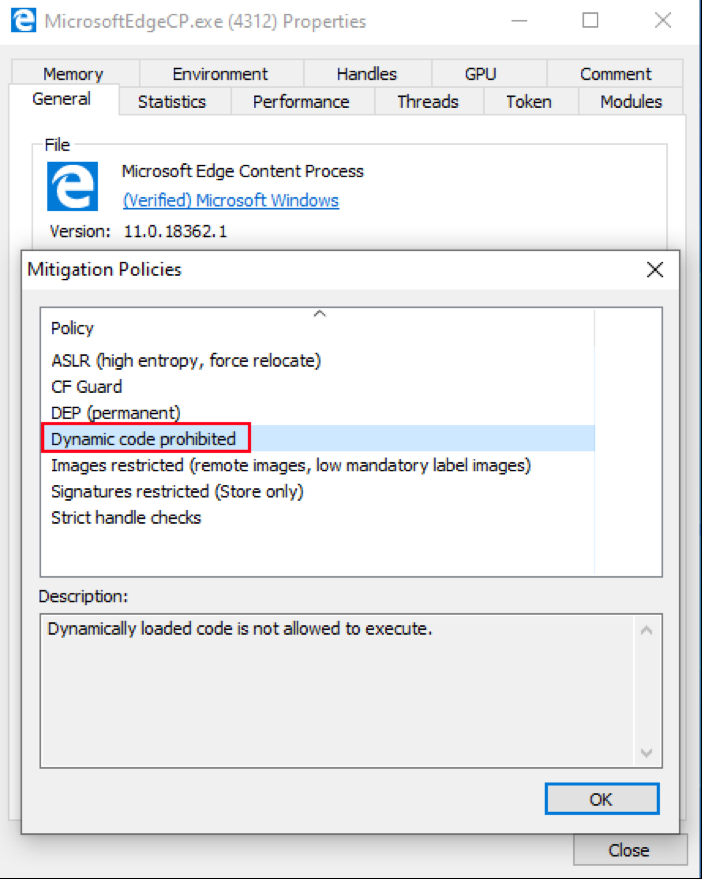Select the Images restricted policy row
Viewport: 702px width, 879px height.
pyautogui.click(x=290, y=465)
